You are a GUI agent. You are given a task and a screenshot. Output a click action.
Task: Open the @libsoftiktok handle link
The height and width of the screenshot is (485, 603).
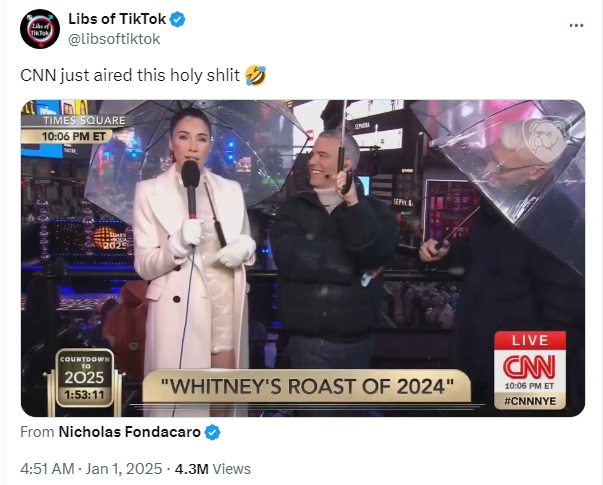tap(114, 39)
